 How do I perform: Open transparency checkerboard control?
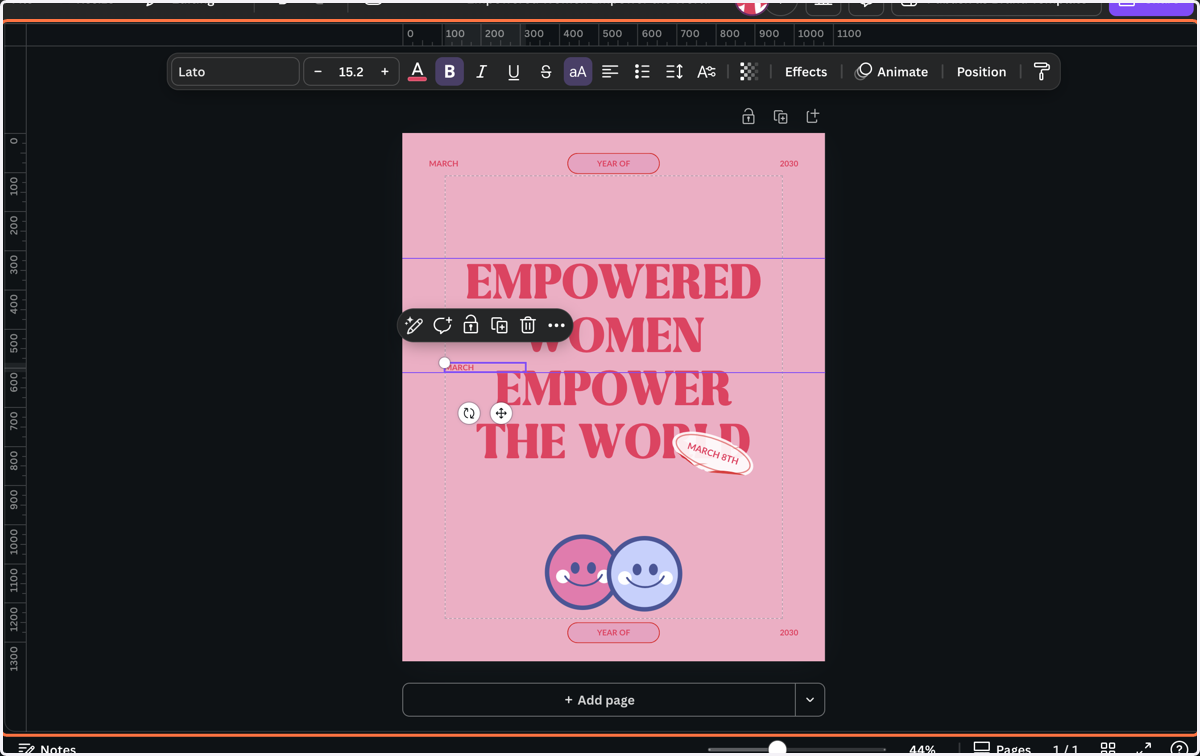click(x=748, y=72)
